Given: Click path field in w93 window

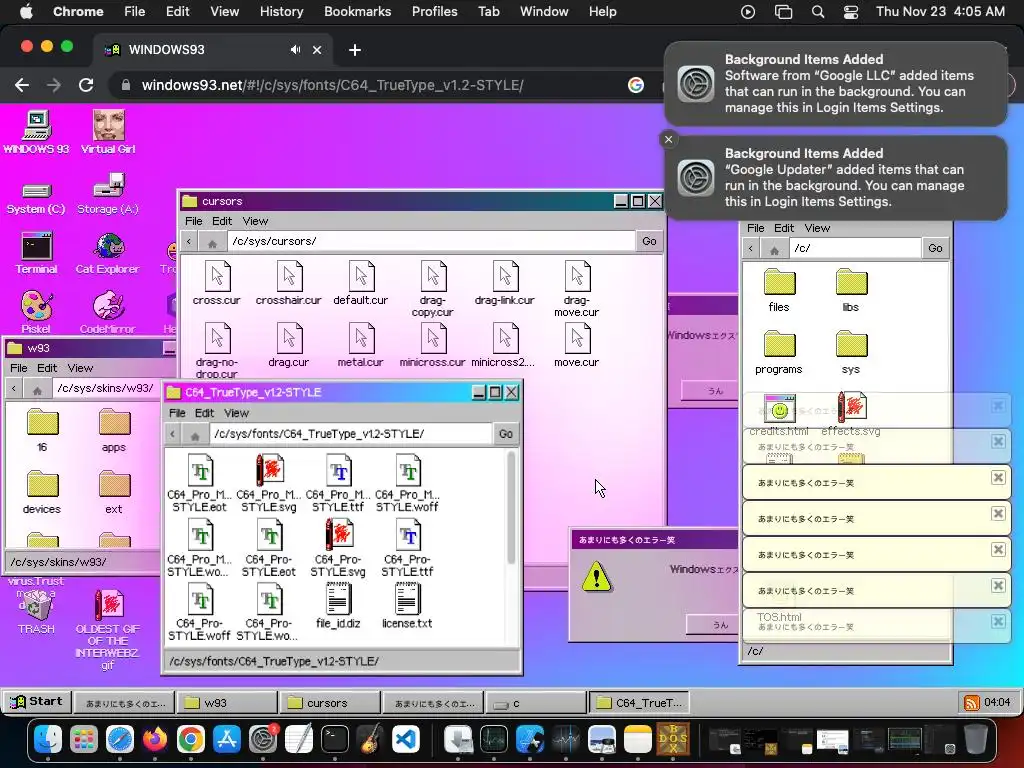Looking at the screenshot, I should tap(107, 389).
